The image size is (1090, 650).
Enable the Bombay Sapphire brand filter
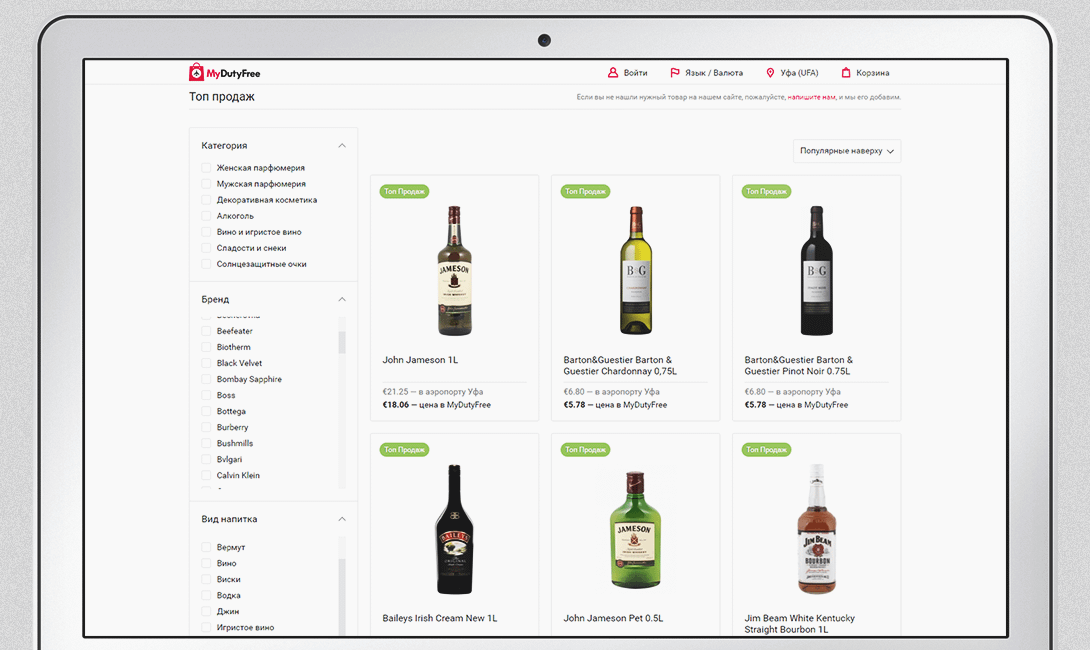pyautogui.click(x=206, y=379)
